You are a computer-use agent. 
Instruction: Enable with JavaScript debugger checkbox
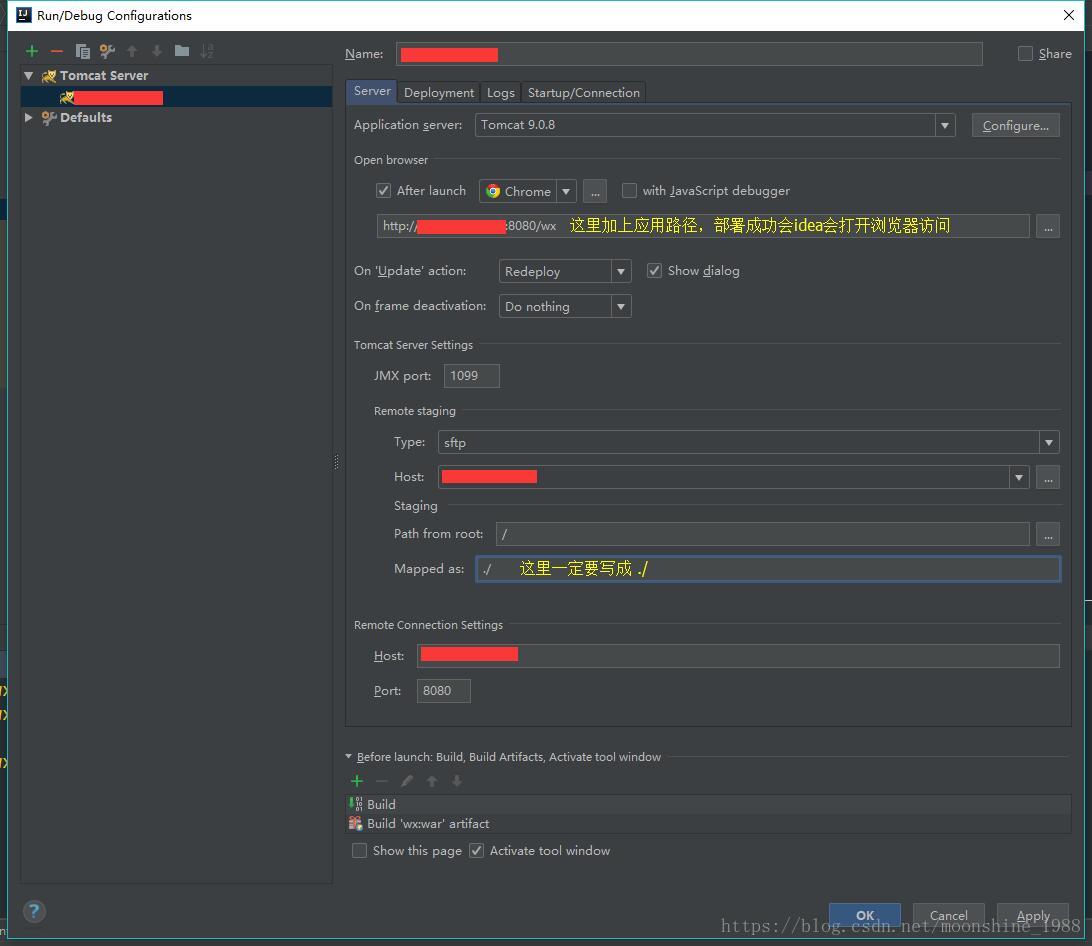(629, 190)
